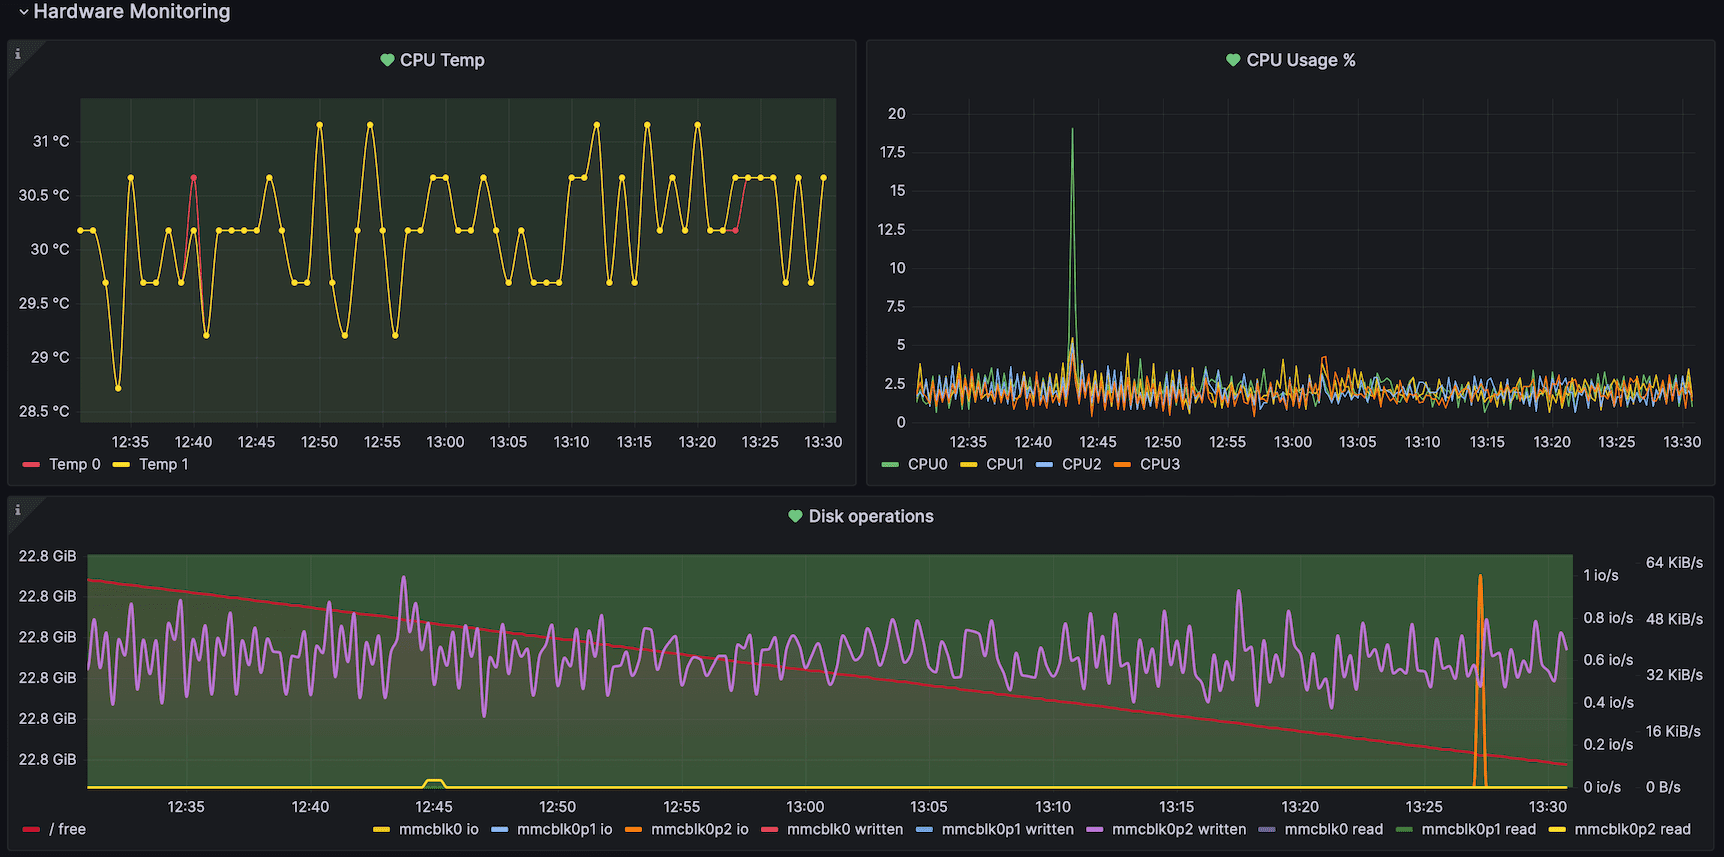Click the red Temp 0 color swatch
This screenshot has width=1724, height=857.
[31, 464]
